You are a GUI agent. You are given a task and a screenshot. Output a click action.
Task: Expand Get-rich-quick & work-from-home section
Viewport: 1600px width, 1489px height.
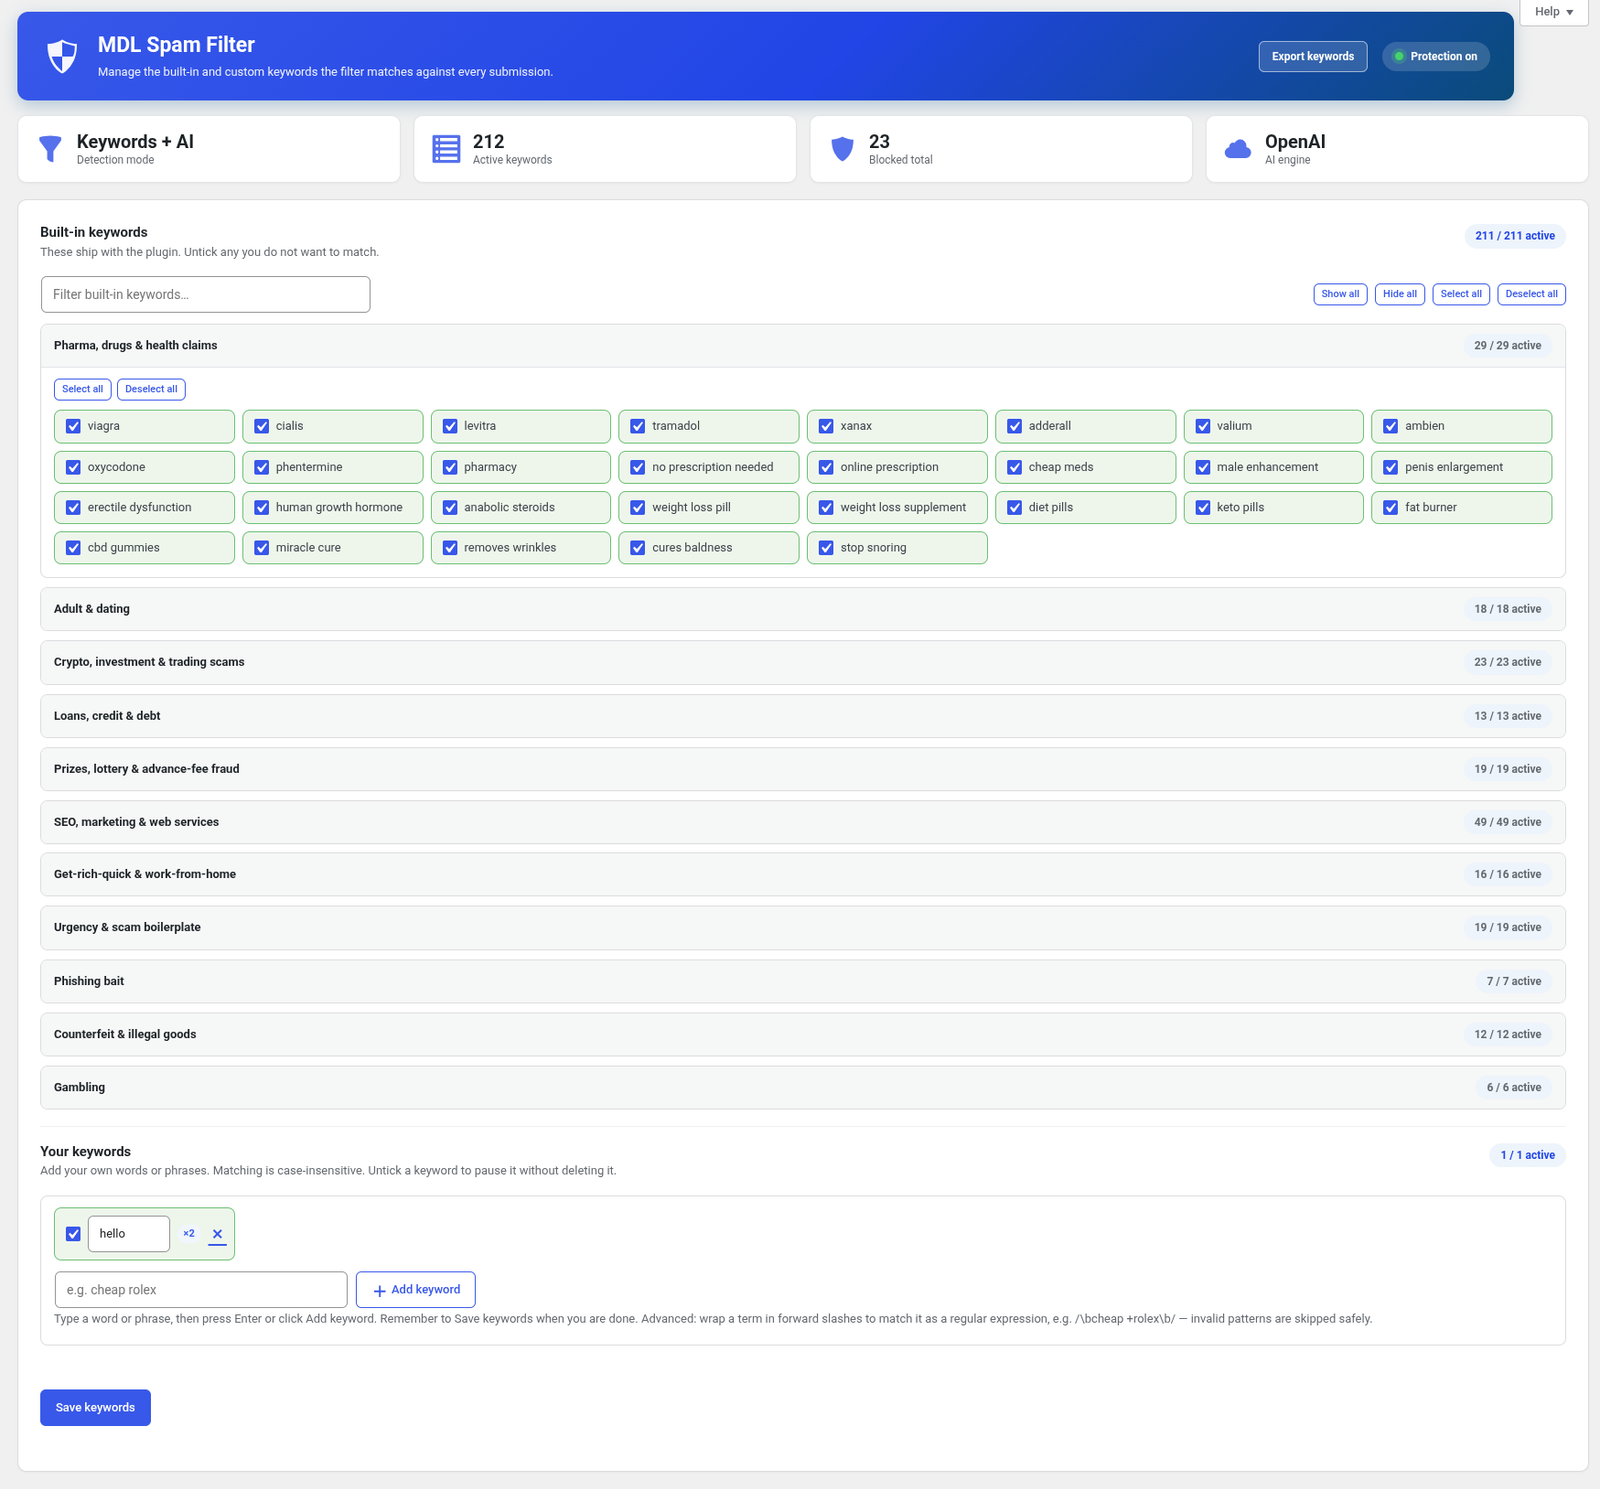[x=803, y=874]
